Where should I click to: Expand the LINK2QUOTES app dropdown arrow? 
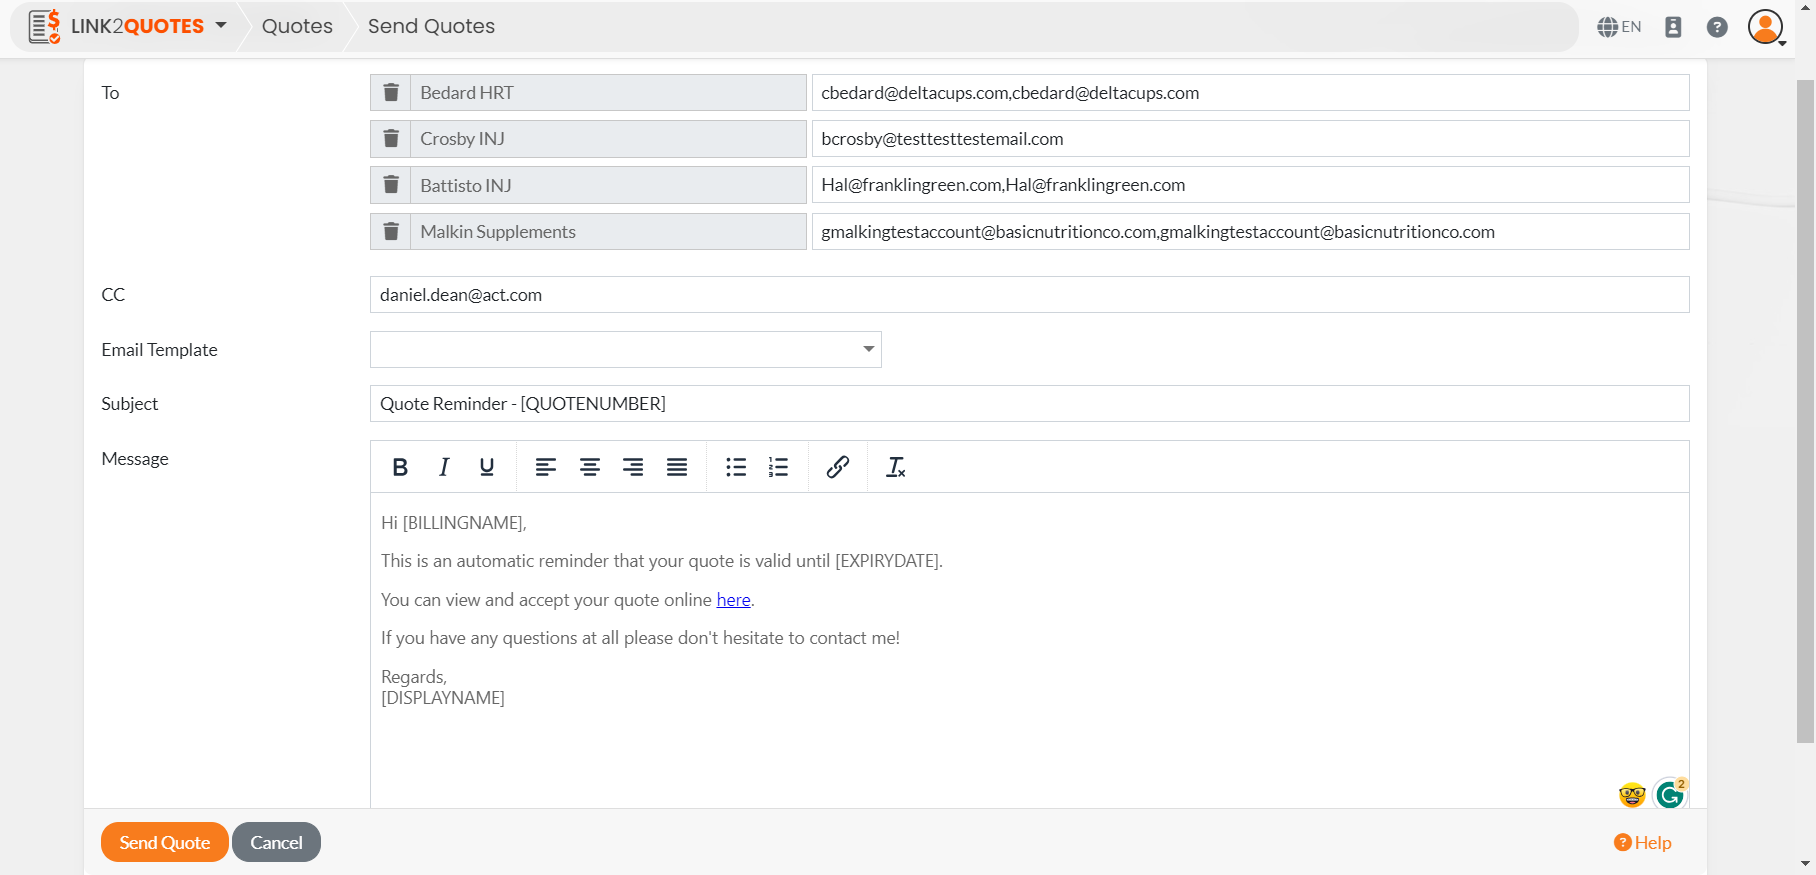click(221, 26)
